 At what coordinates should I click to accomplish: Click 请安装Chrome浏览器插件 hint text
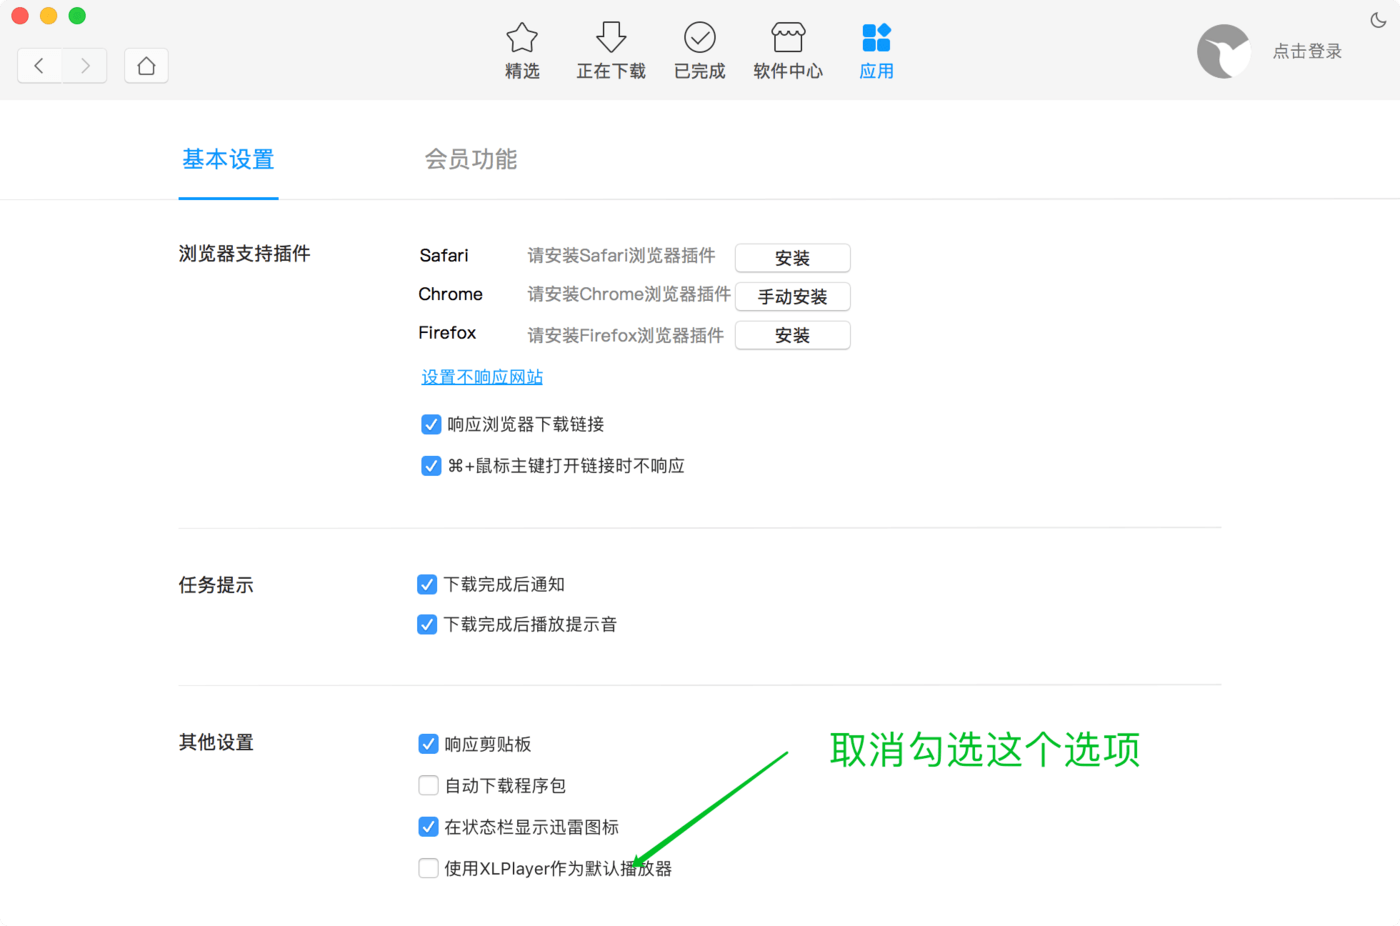(629, 294)
